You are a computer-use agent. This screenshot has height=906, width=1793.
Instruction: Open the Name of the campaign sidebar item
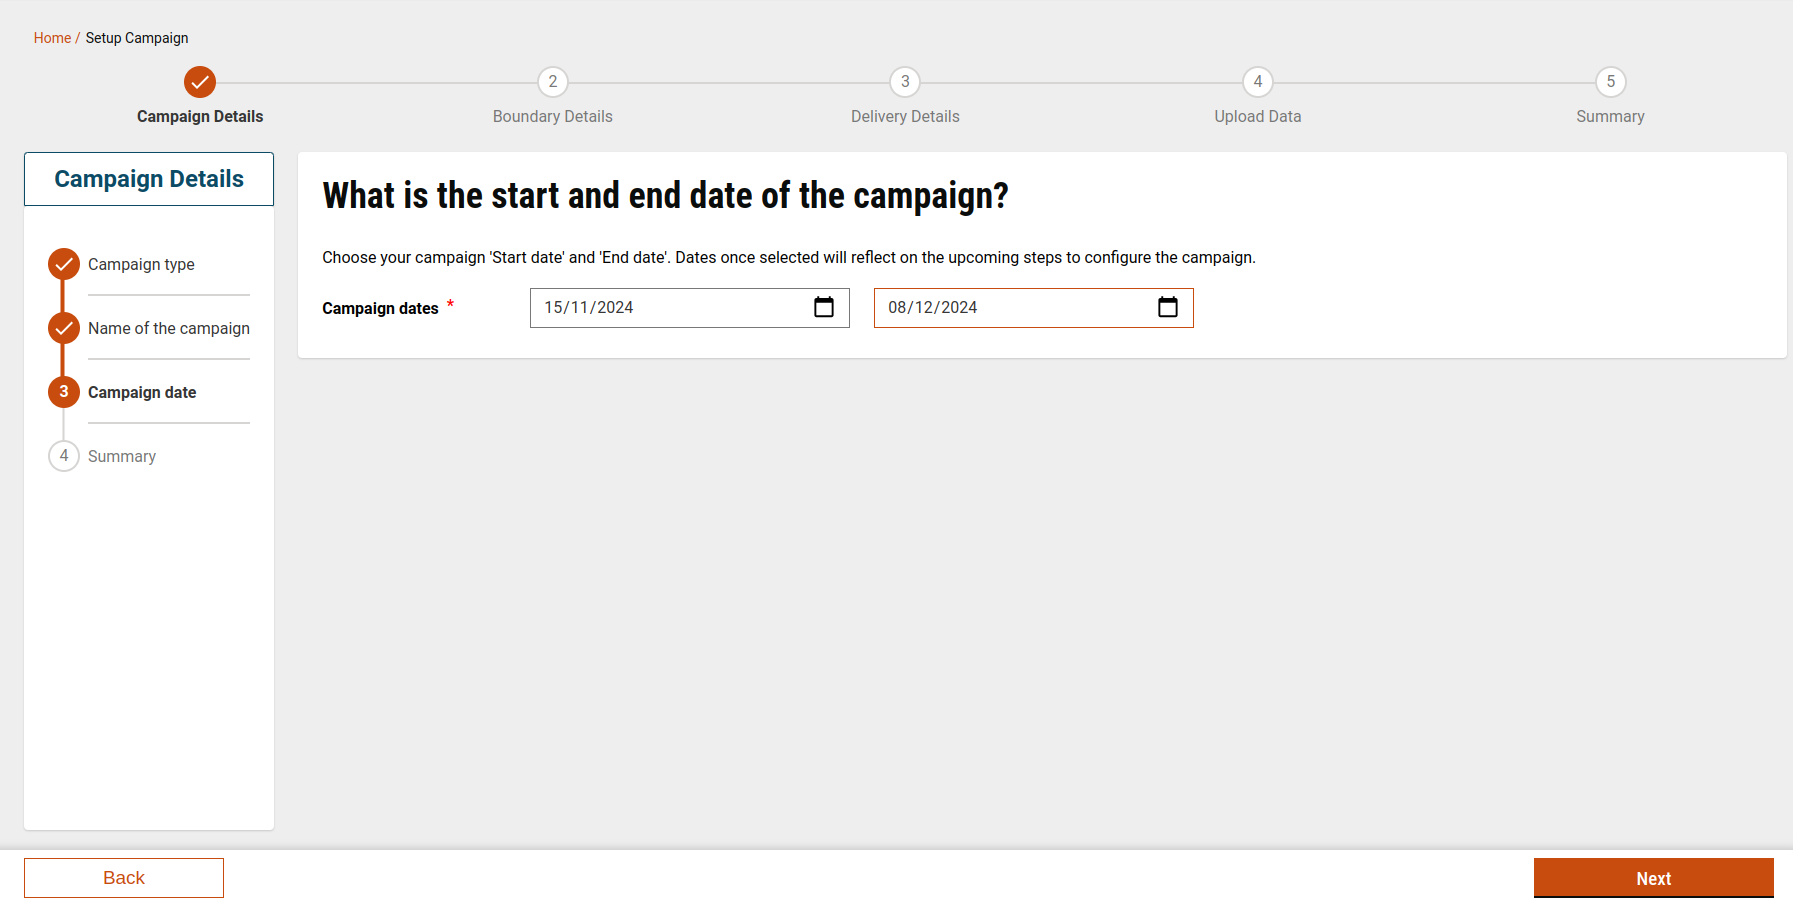click(169, 328)
